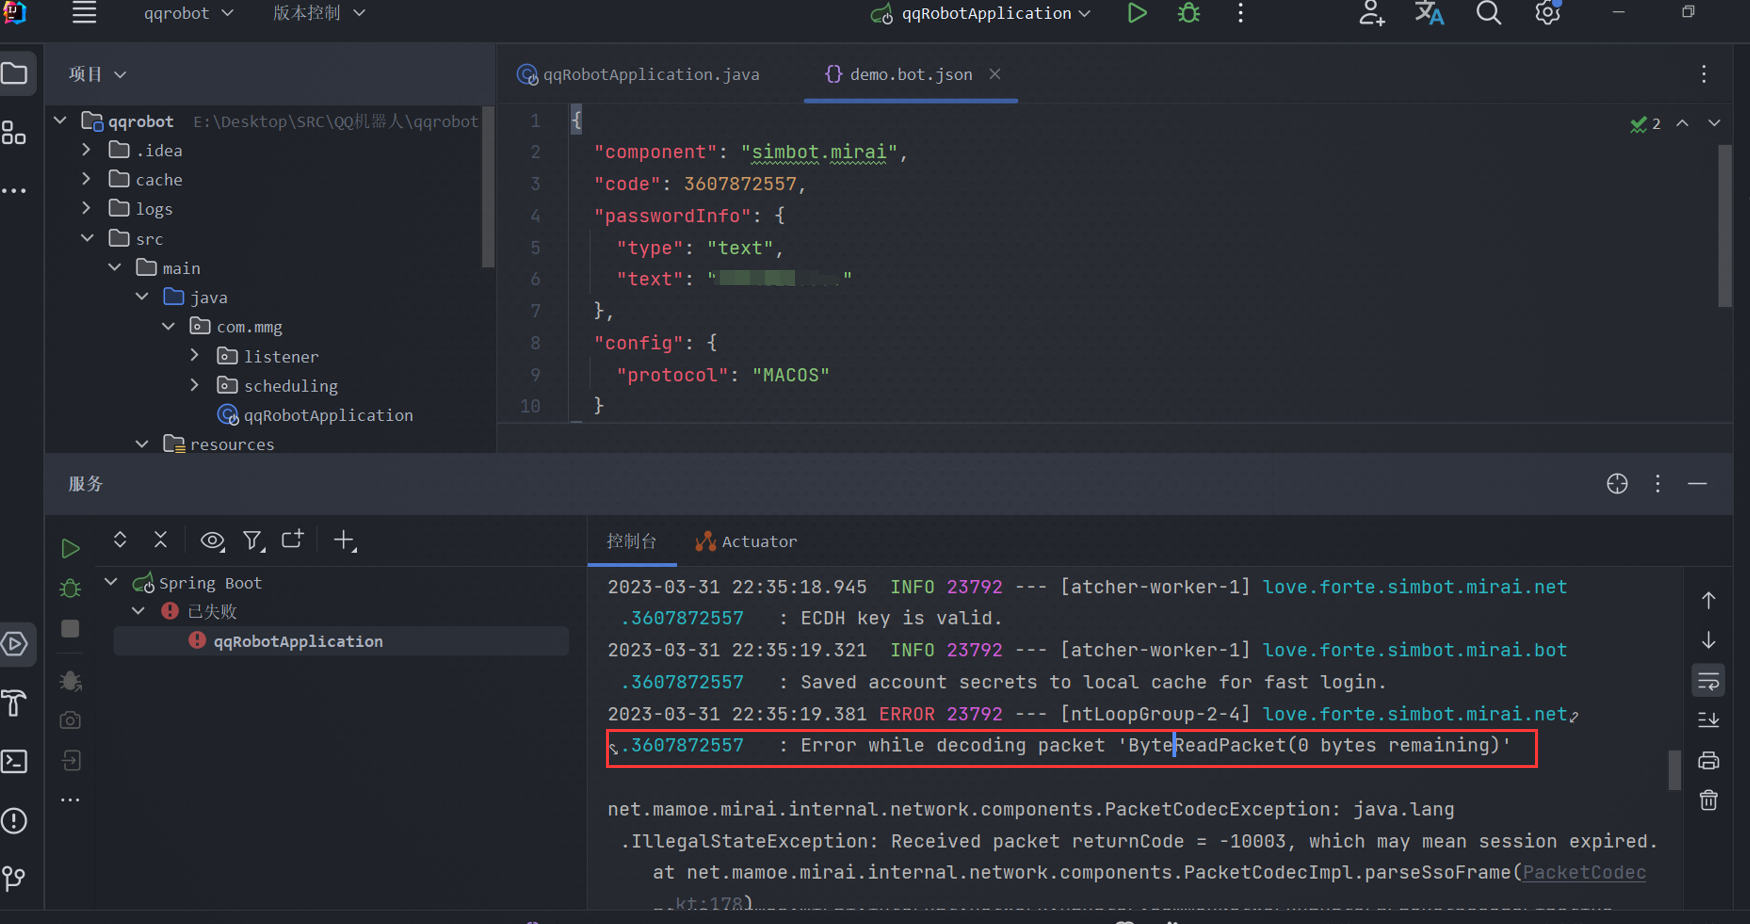Open 服务 panel options menu
The image size is (1750, 924).
click(x=1658, y=484)
